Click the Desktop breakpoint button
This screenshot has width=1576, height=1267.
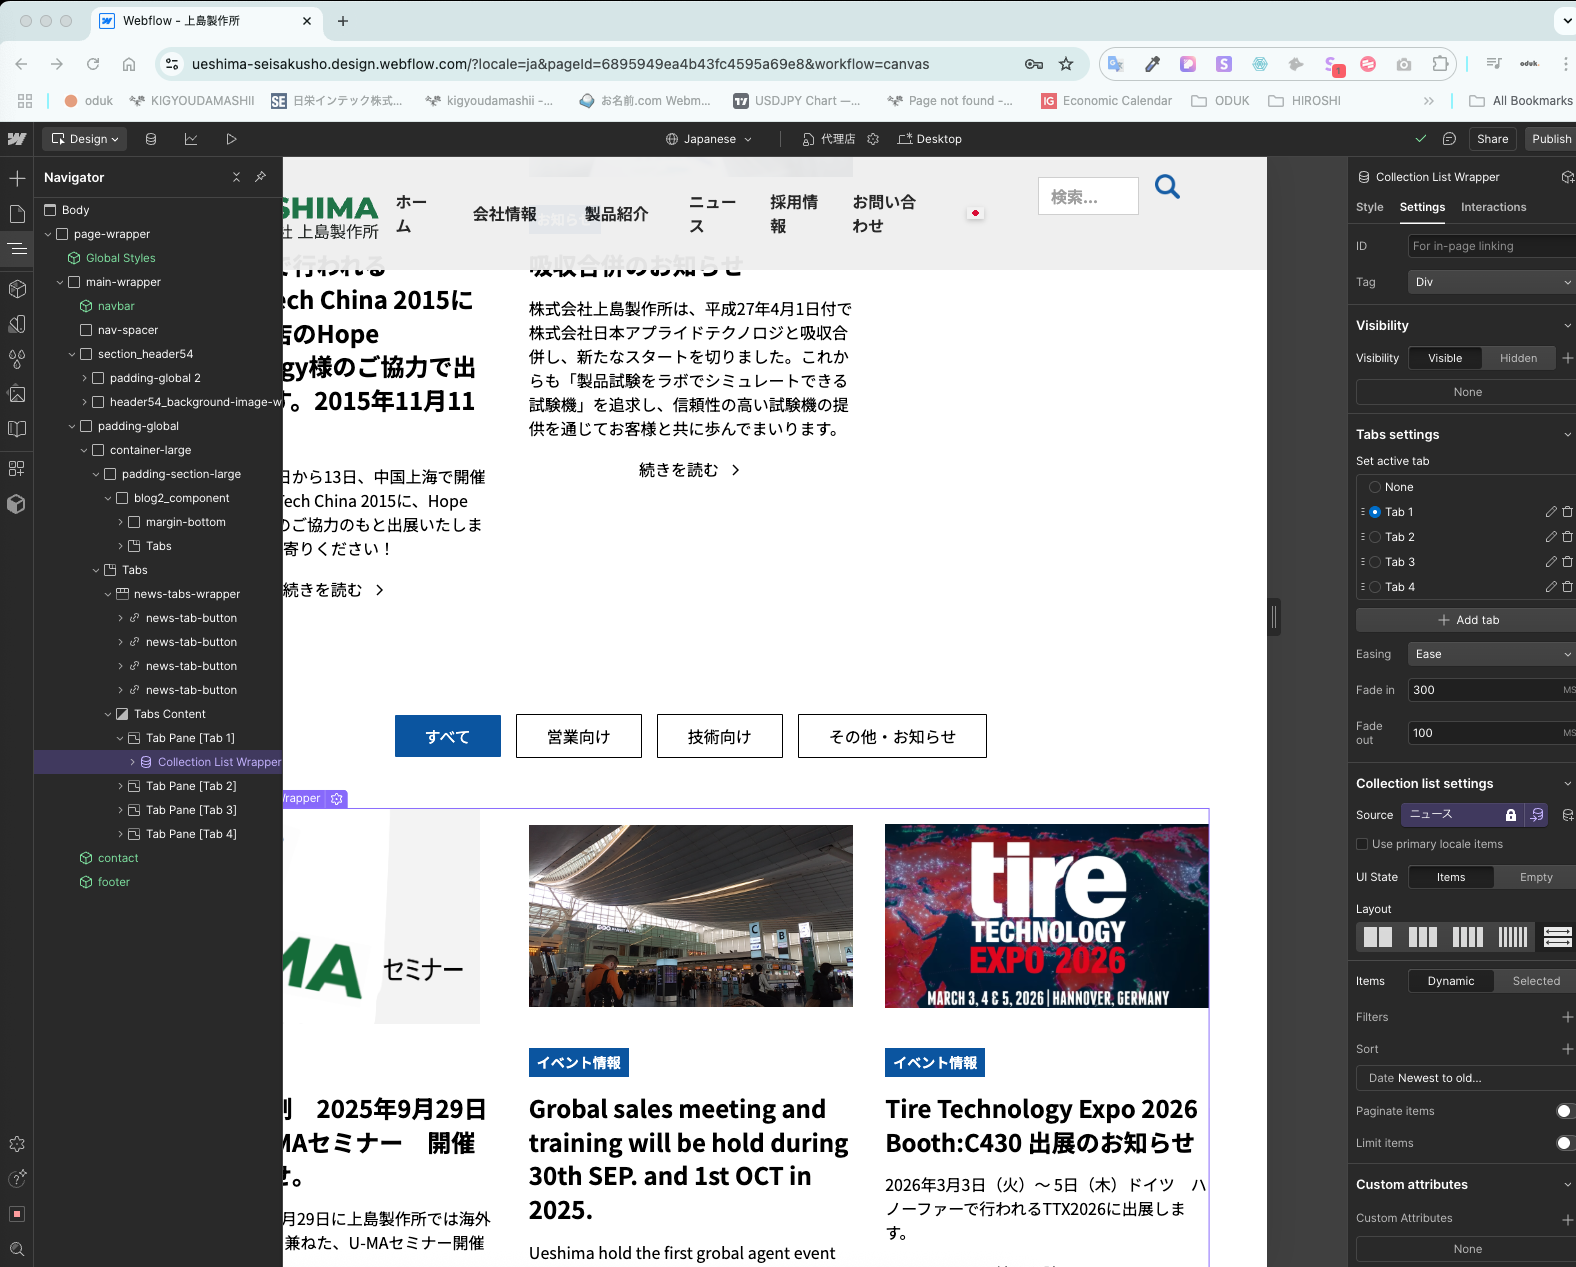[929, 139]
